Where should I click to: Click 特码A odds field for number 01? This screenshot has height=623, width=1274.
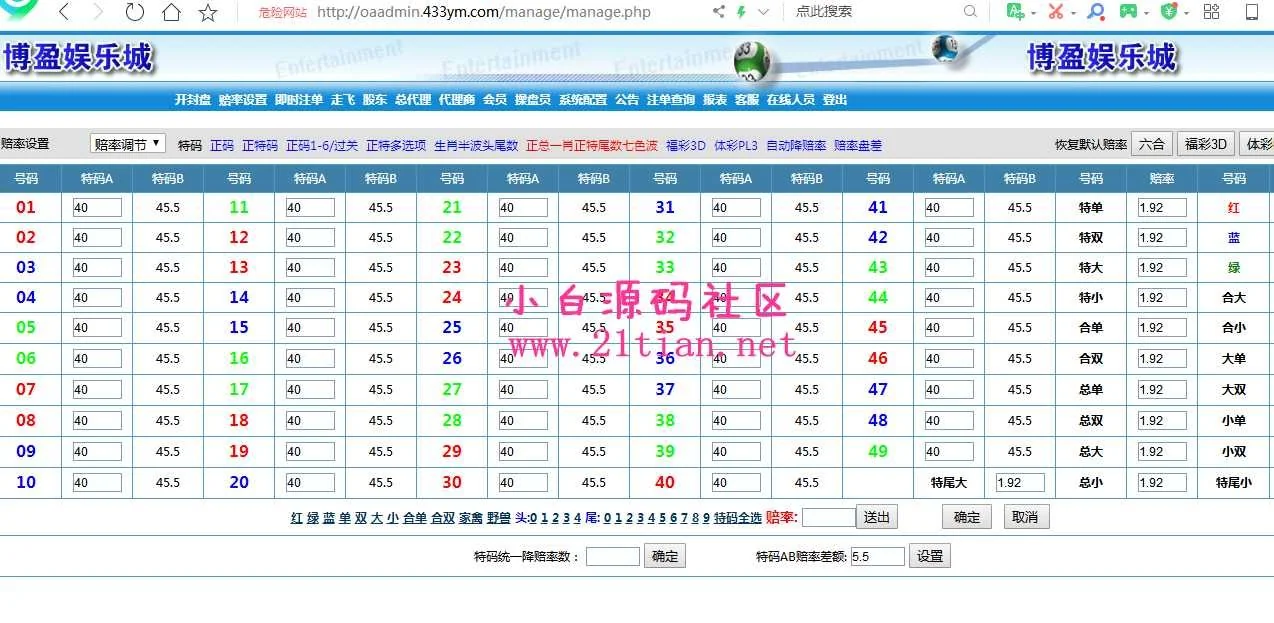(x=97, y=208)
